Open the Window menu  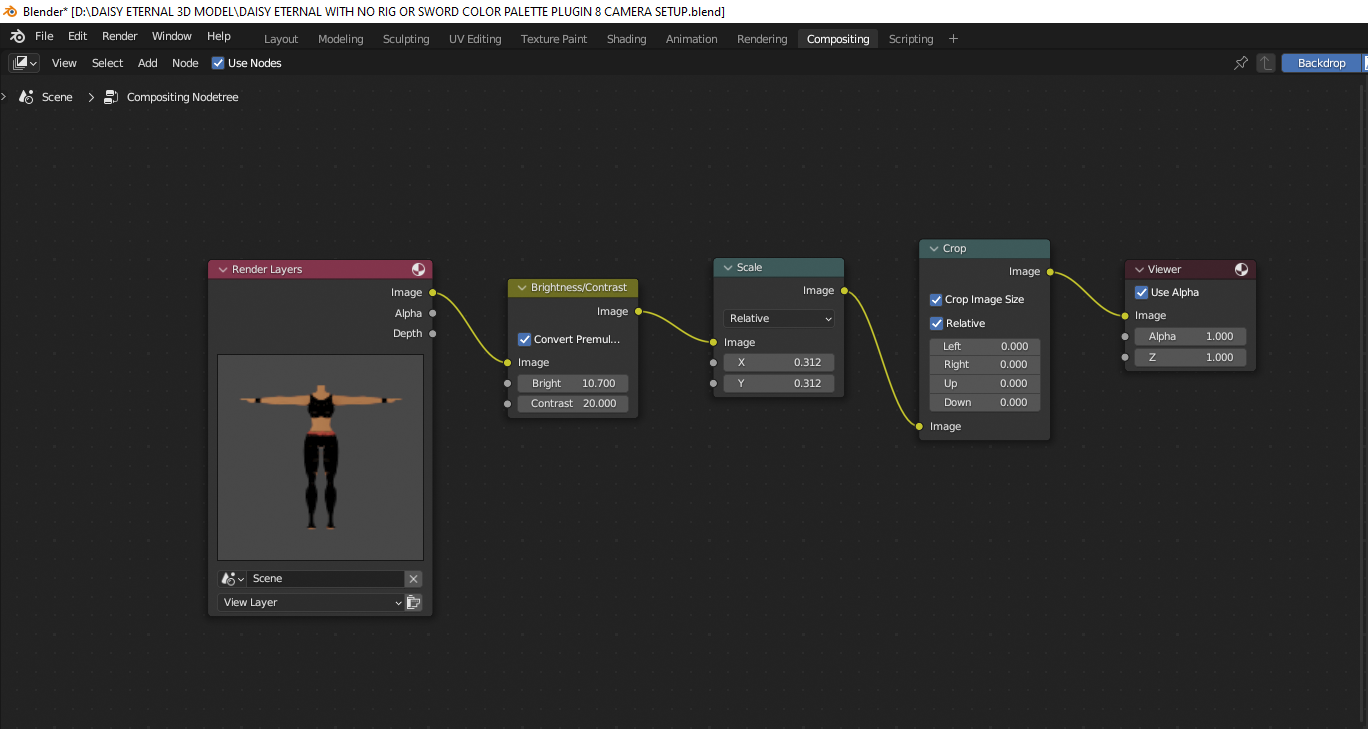[x=172, y=36]
